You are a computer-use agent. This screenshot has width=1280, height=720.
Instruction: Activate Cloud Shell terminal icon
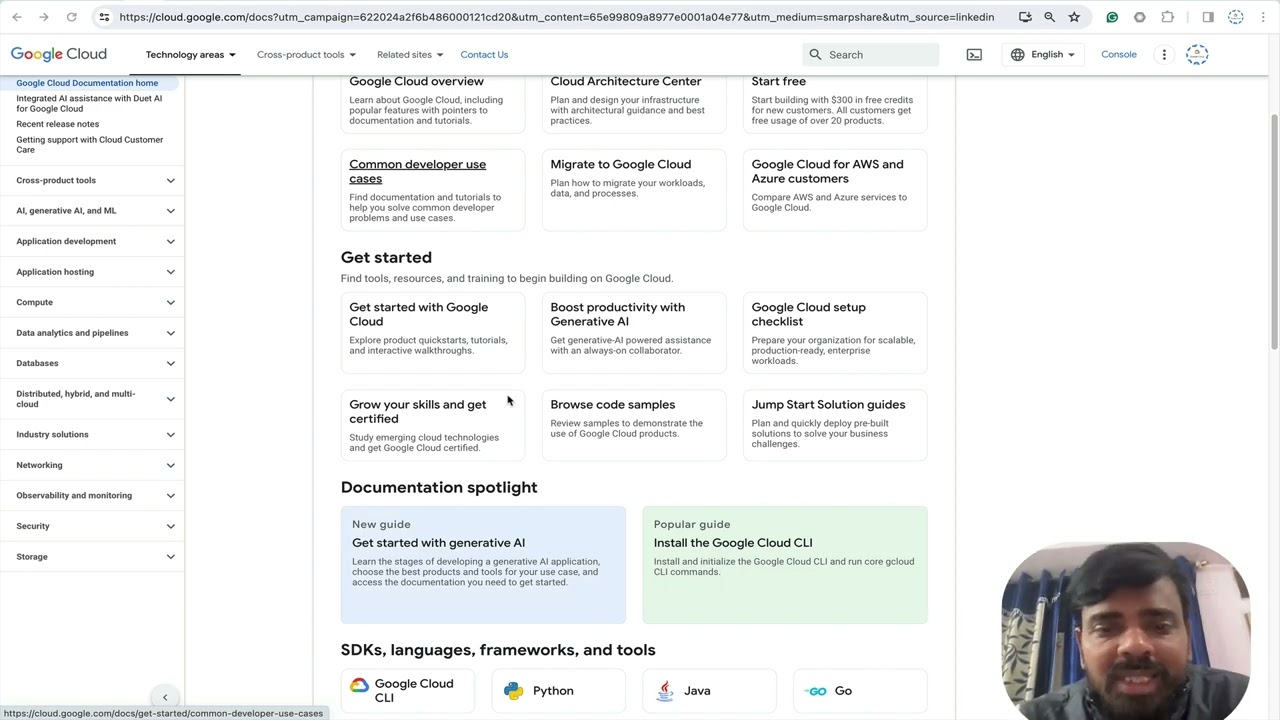974,55
